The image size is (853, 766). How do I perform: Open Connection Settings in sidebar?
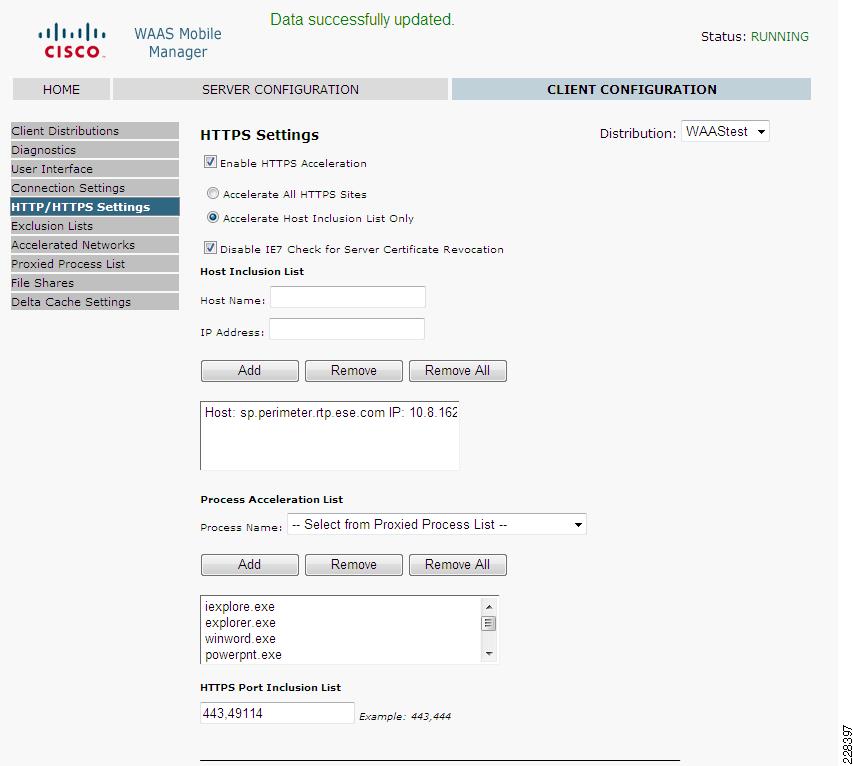click(95, 188)
